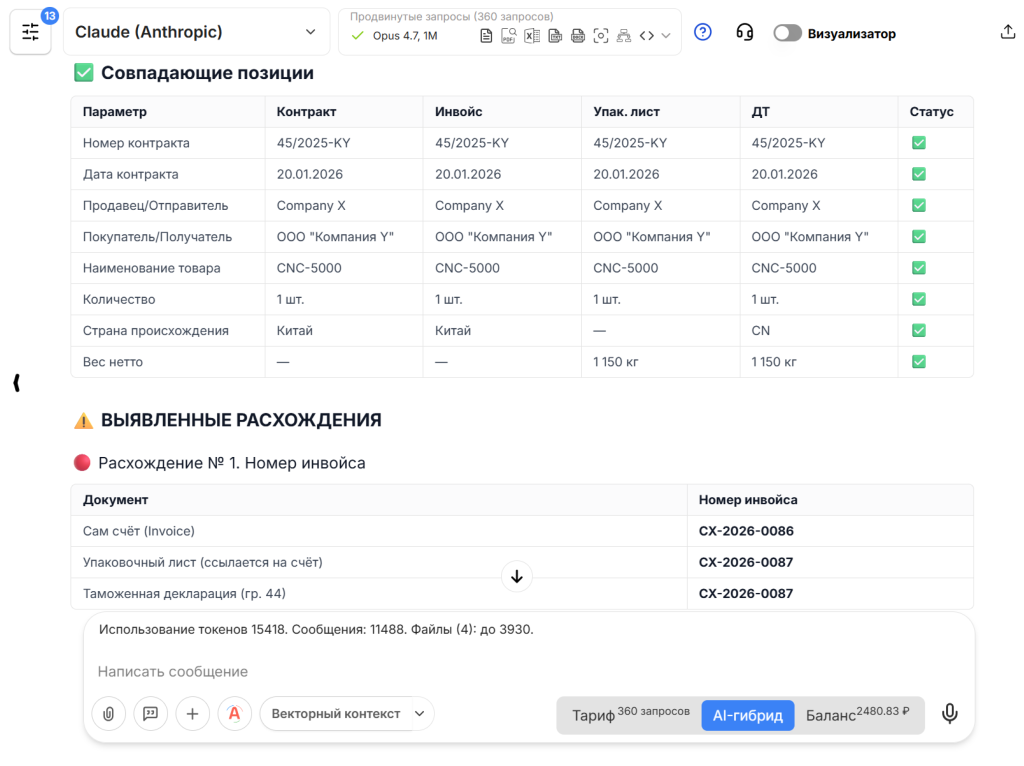Click the red A icon button
The height and width of the screenshot is (766, 1024).
pos(234,714)
